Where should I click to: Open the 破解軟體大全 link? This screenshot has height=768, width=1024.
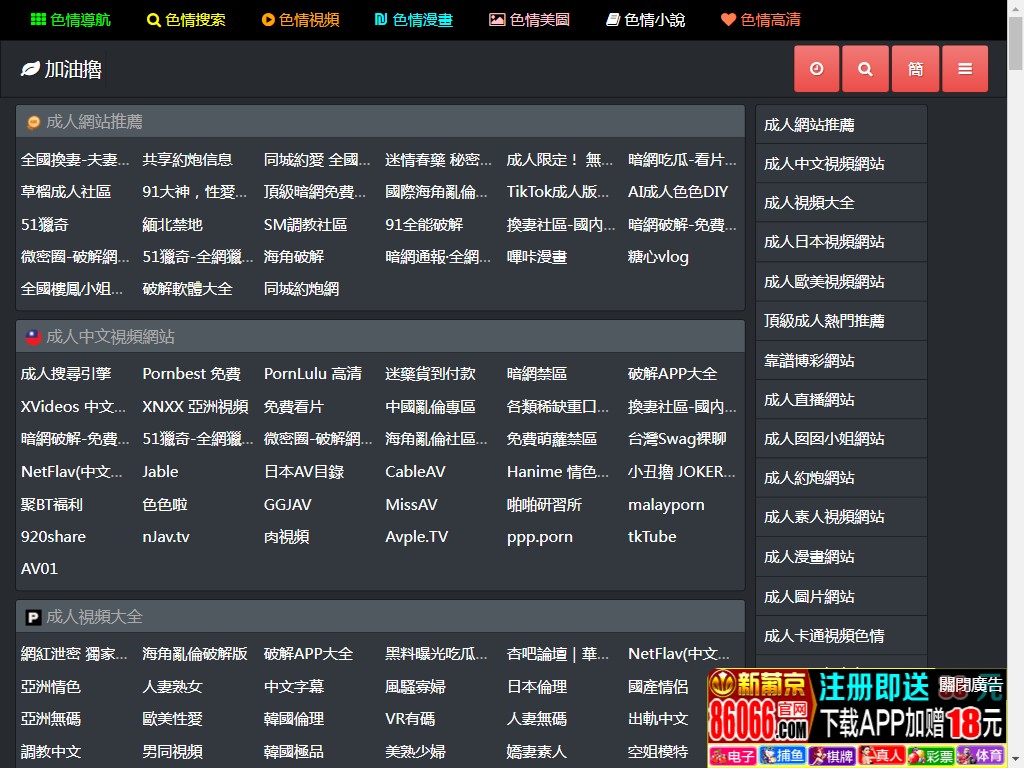coord(187,289)
